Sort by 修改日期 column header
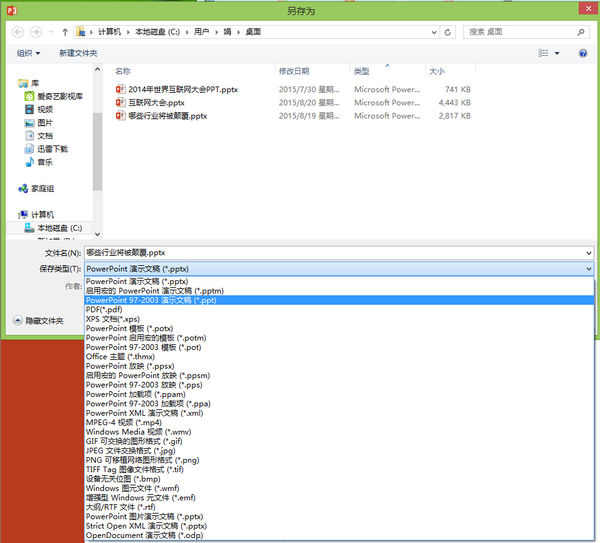Image resolution: width=600 pixels, height=543 pixels. pyautogui.click(x=294, y=71)
